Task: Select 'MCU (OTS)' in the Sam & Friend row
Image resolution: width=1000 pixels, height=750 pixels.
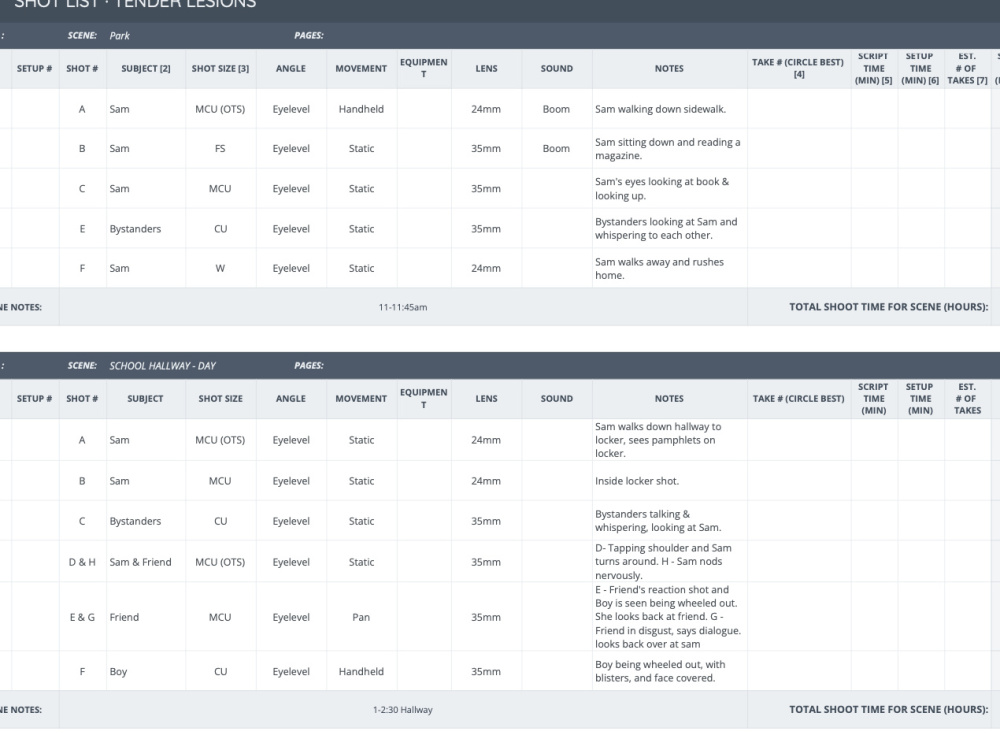Action: (220, 562)
